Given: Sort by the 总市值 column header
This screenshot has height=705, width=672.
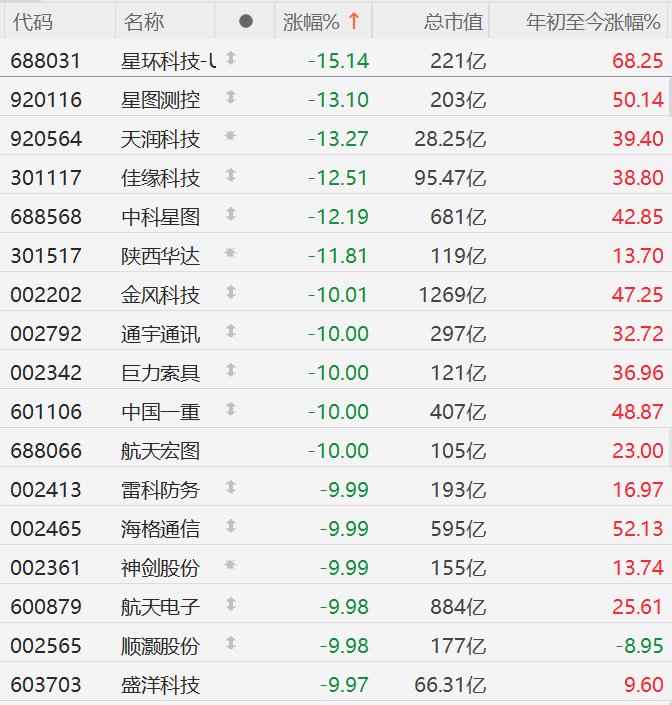Looking at the screenshot, I should (454, 22).
